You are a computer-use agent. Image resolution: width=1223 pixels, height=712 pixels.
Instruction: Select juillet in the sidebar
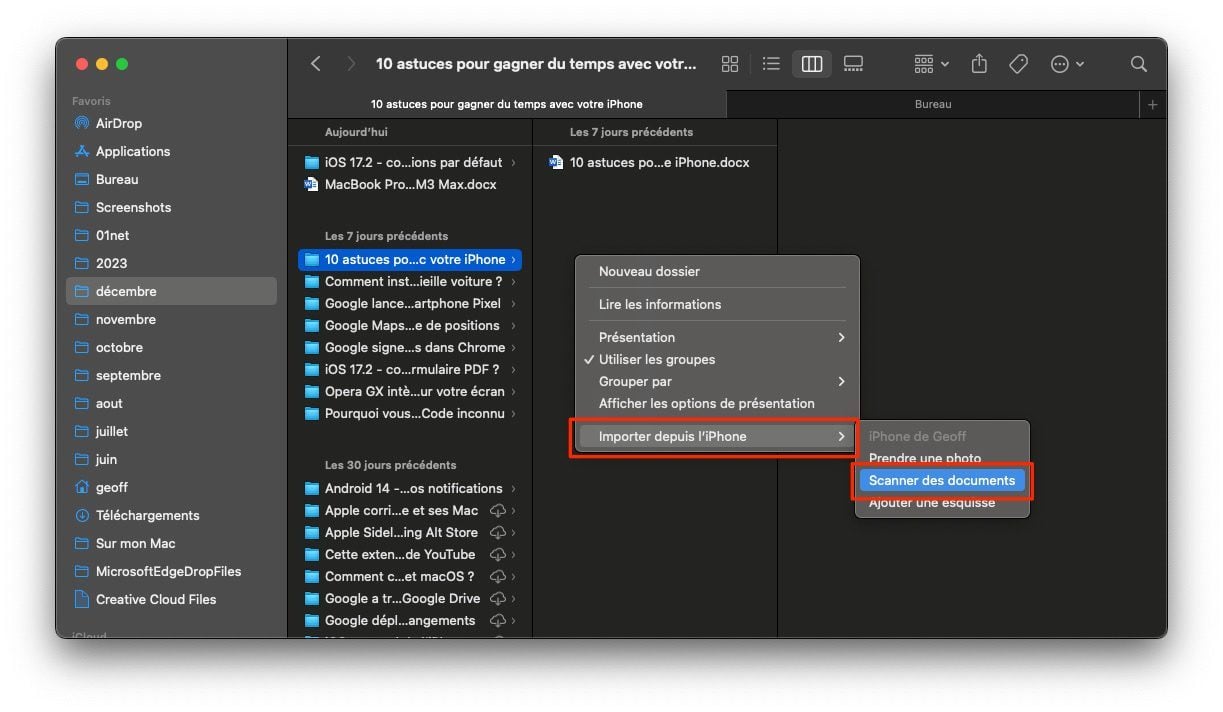(x=171, y=431)
